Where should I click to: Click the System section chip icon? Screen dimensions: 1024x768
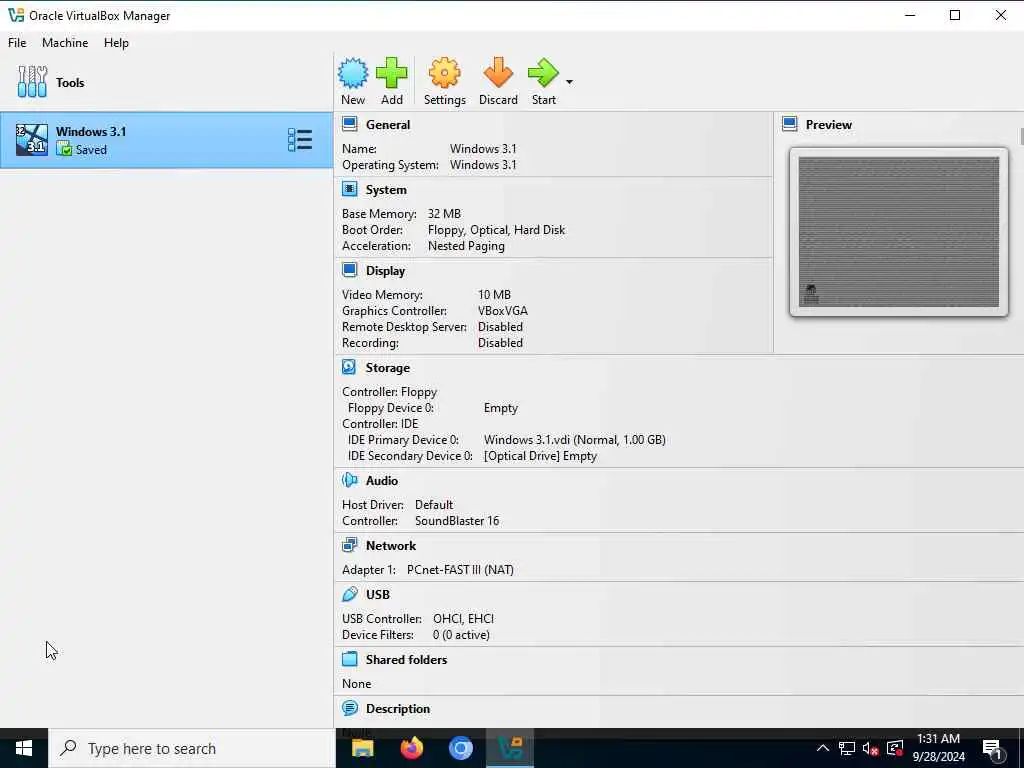[x=350, y=189]
